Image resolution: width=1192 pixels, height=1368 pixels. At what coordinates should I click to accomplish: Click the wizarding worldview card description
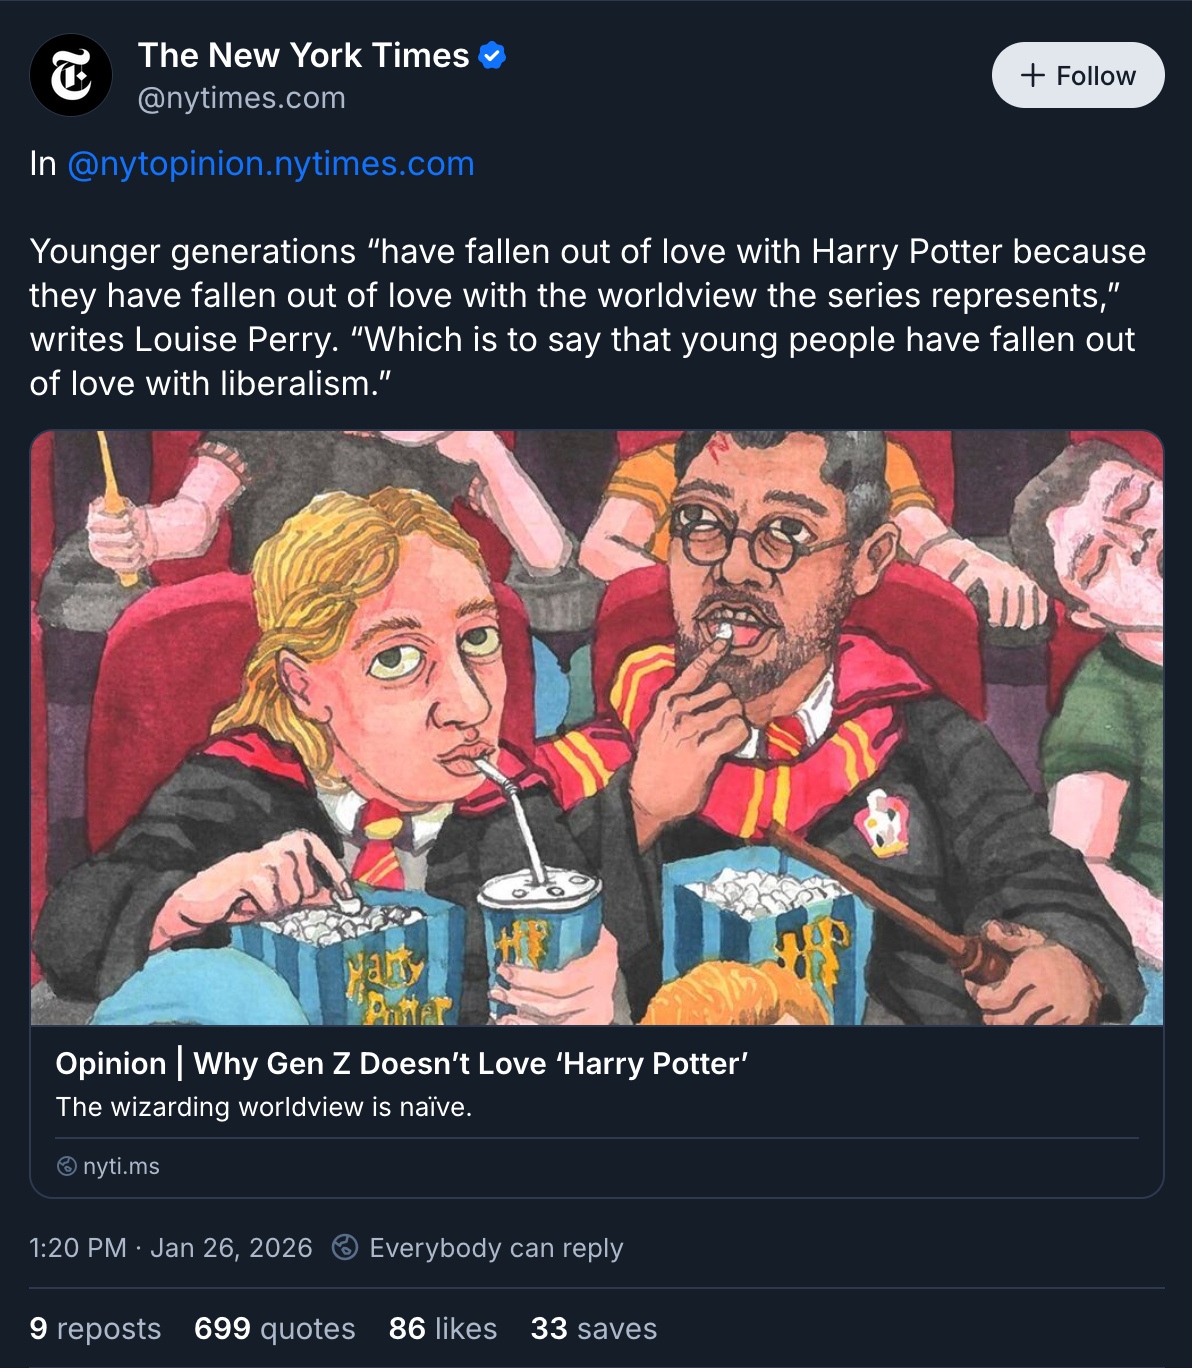pyautogui.click(x=264, y=1107)
